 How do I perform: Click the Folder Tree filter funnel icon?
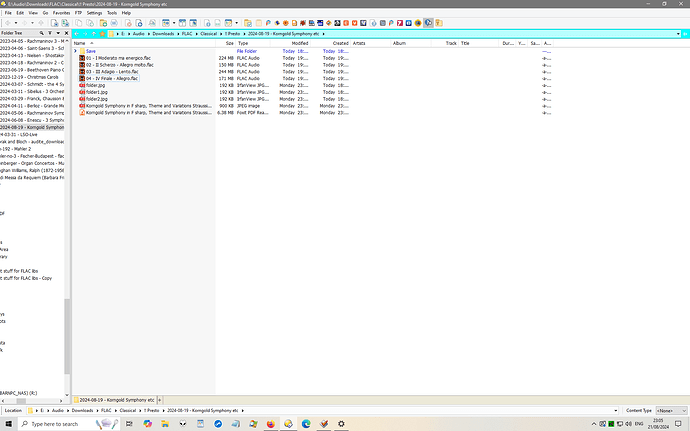coord(50,33)
